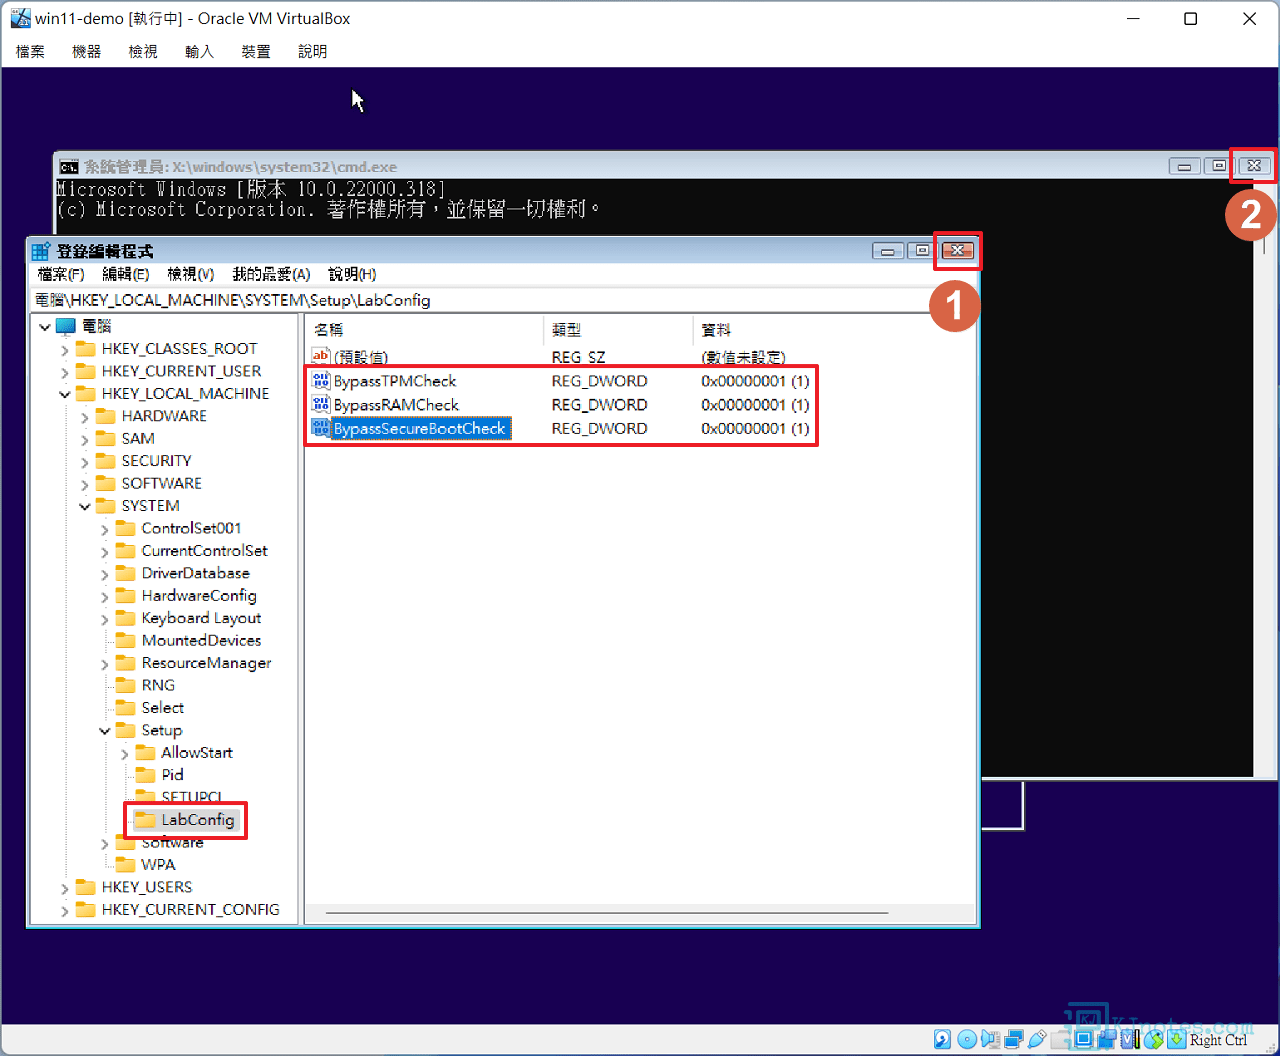This screenshot has height=1056, width=1280.
Task: Open the VirtualBox 機器 menu
Action: pos(87,51)
